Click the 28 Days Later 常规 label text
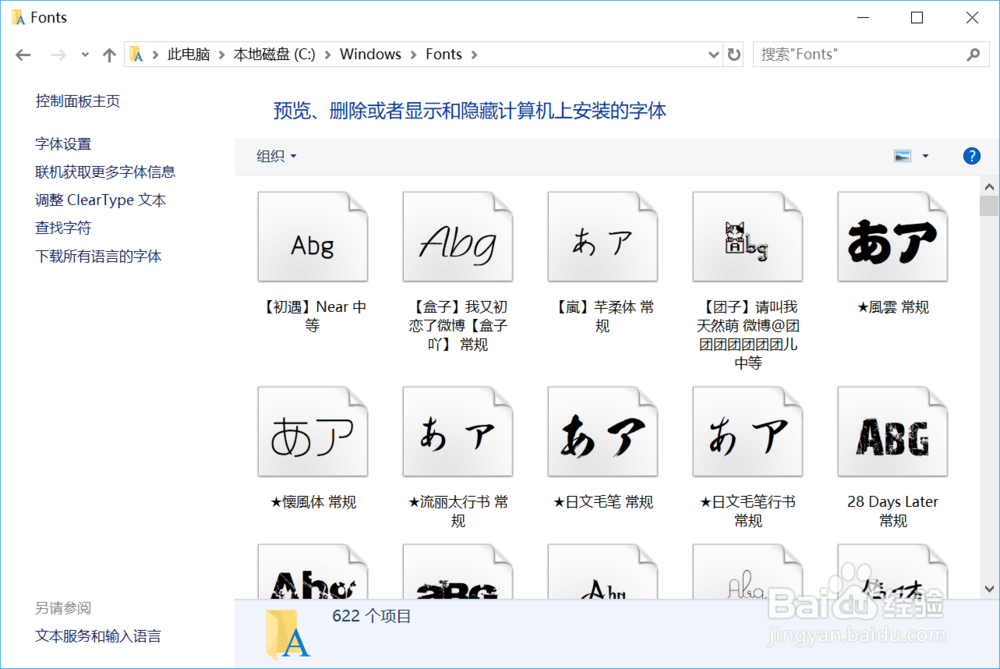Screen dimensions: 1000x669 pos(893,511)
